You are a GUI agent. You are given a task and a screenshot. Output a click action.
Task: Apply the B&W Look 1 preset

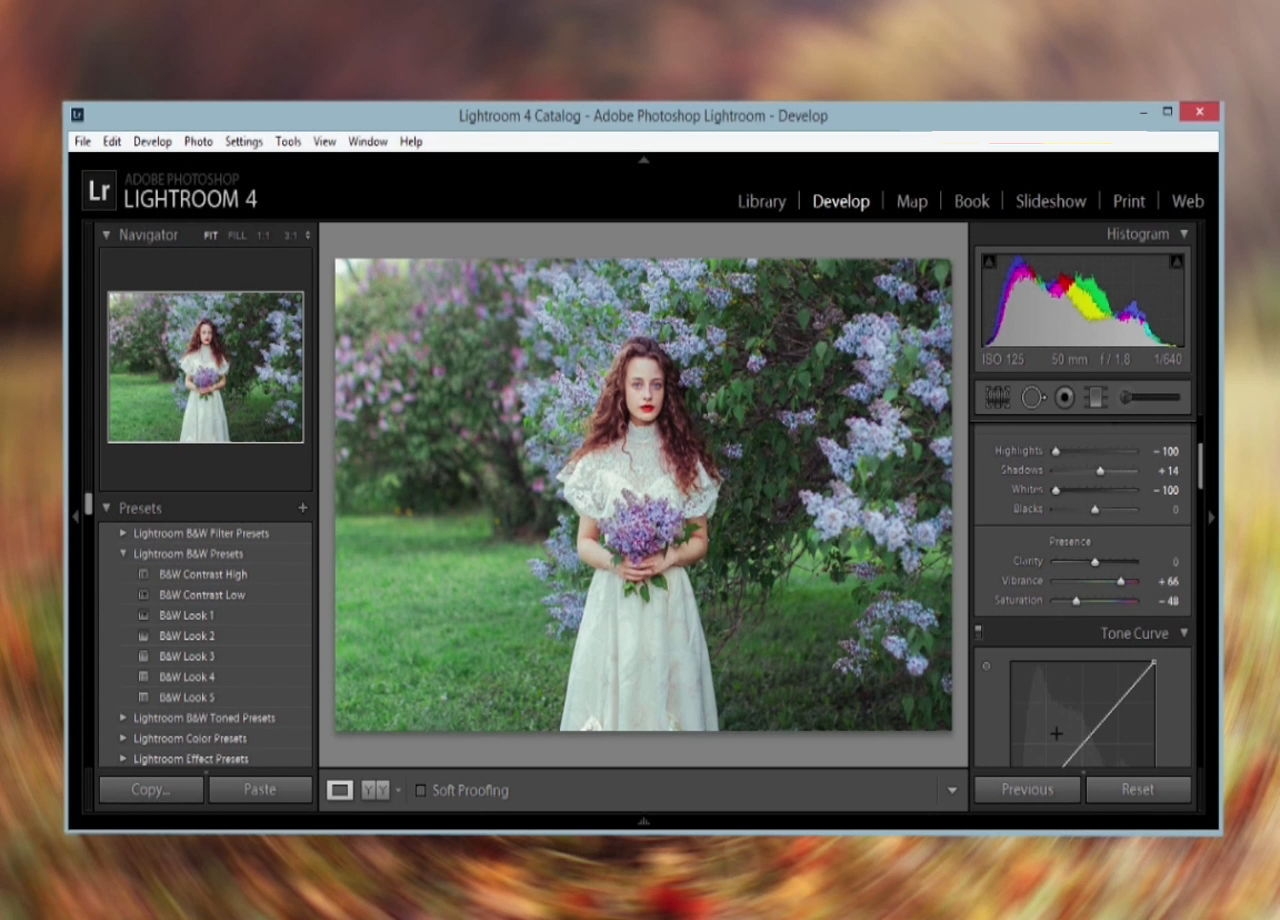186,615
